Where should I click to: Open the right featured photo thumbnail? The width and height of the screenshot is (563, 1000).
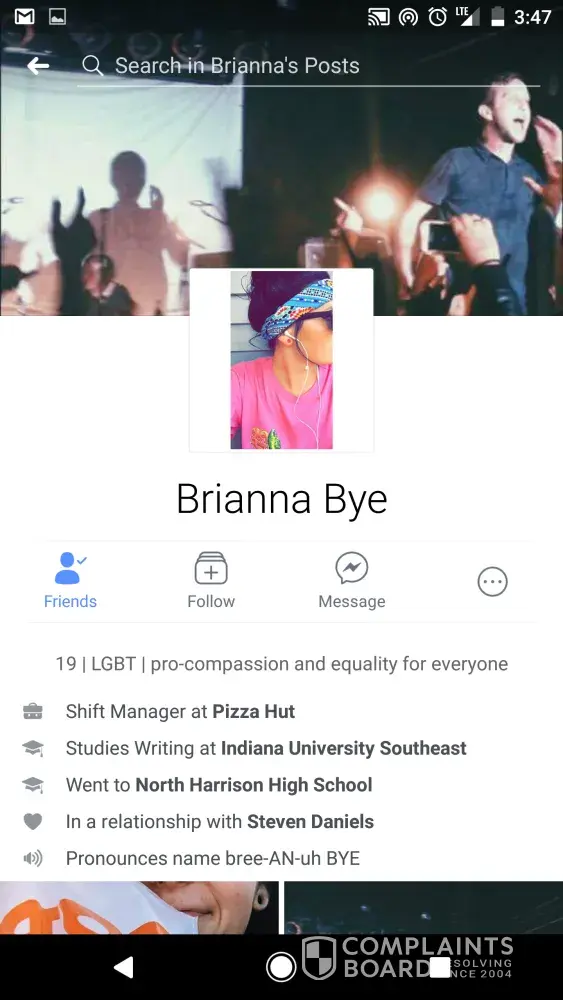click(x=423, y=908)
